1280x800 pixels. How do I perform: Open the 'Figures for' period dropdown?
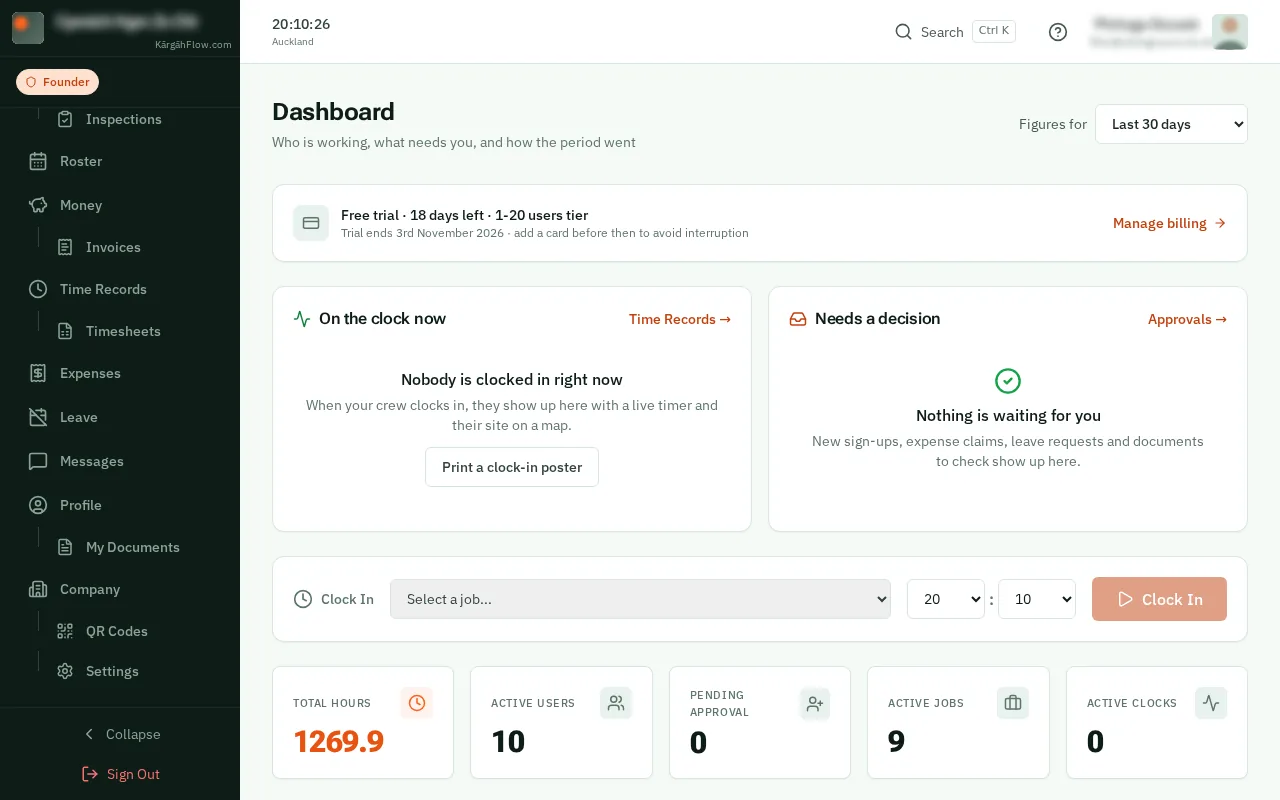pos(1171,124)
